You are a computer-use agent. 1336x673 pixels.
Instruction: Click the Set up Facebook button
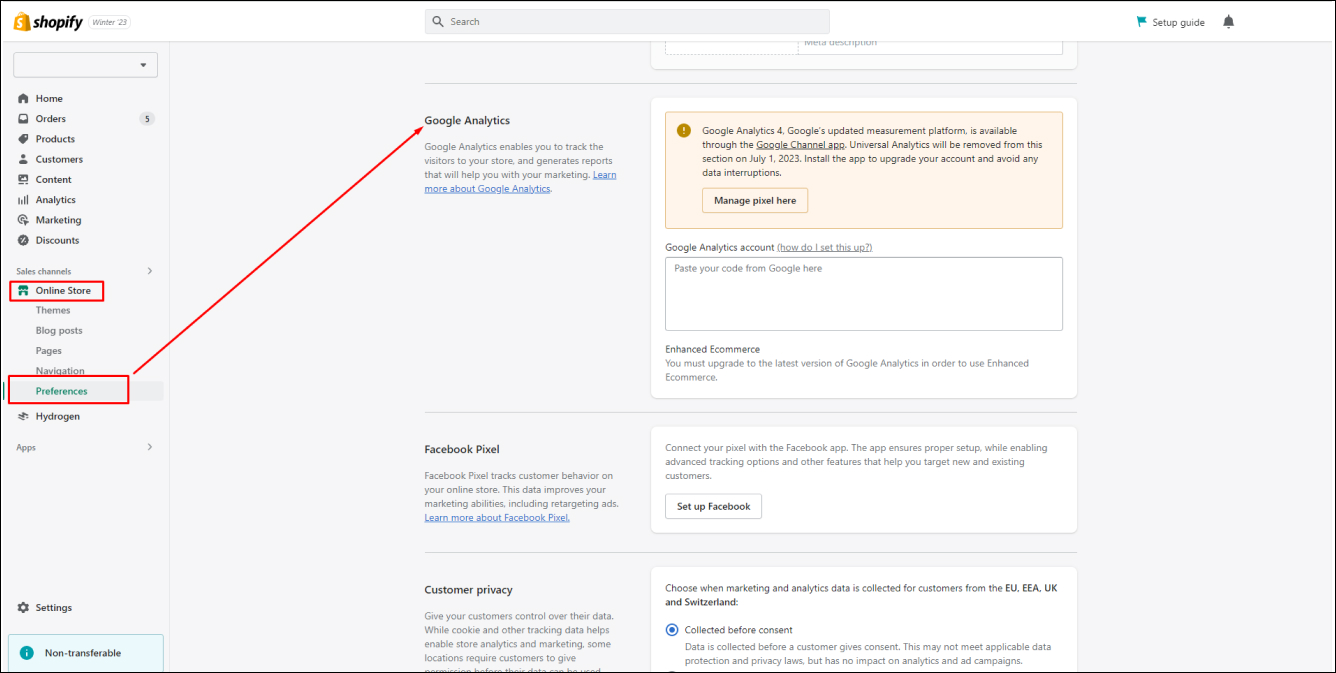pyautogui.click(x=713, y=506)
